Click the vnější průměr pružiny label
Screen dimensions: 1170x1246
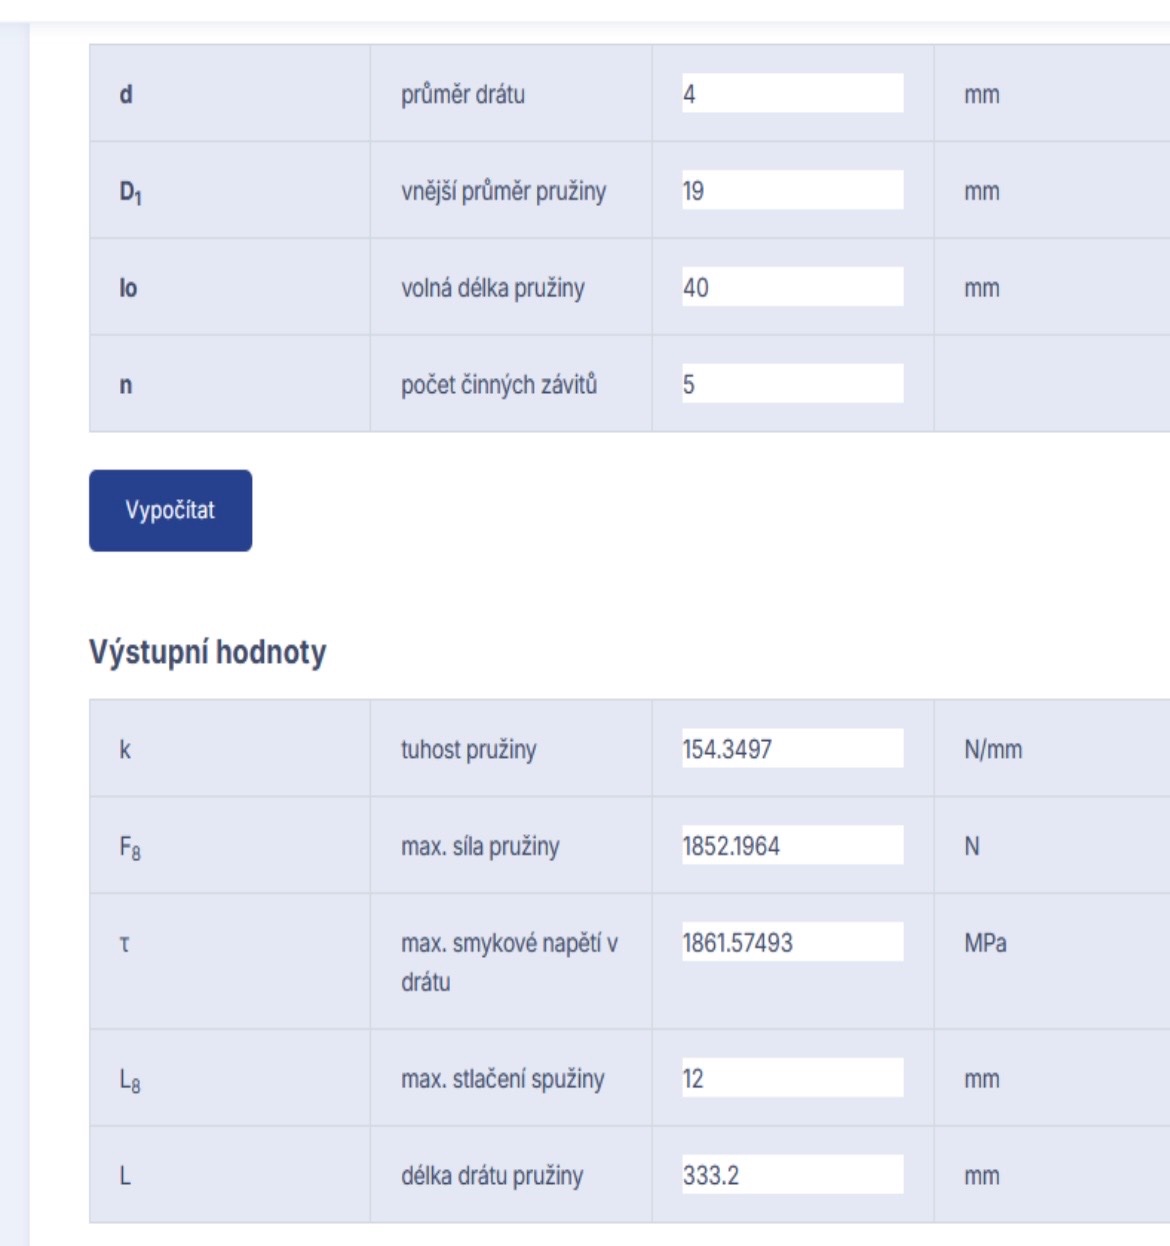pos(504,191)
